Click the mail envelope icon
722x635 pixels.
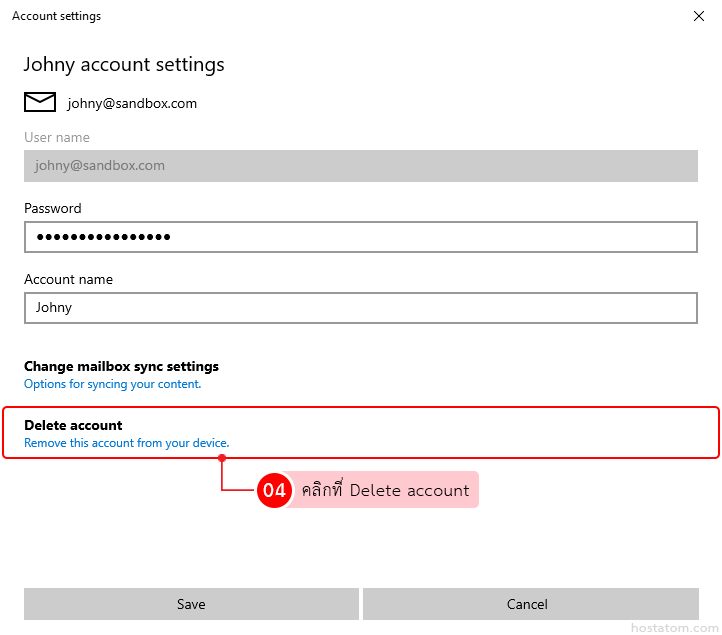coord(40,102)
